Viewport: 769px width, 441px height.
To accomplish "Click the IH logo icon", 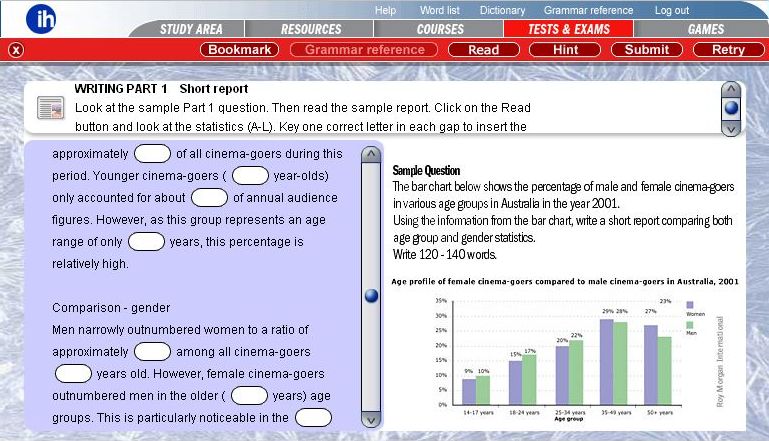I will click(41, 18).
